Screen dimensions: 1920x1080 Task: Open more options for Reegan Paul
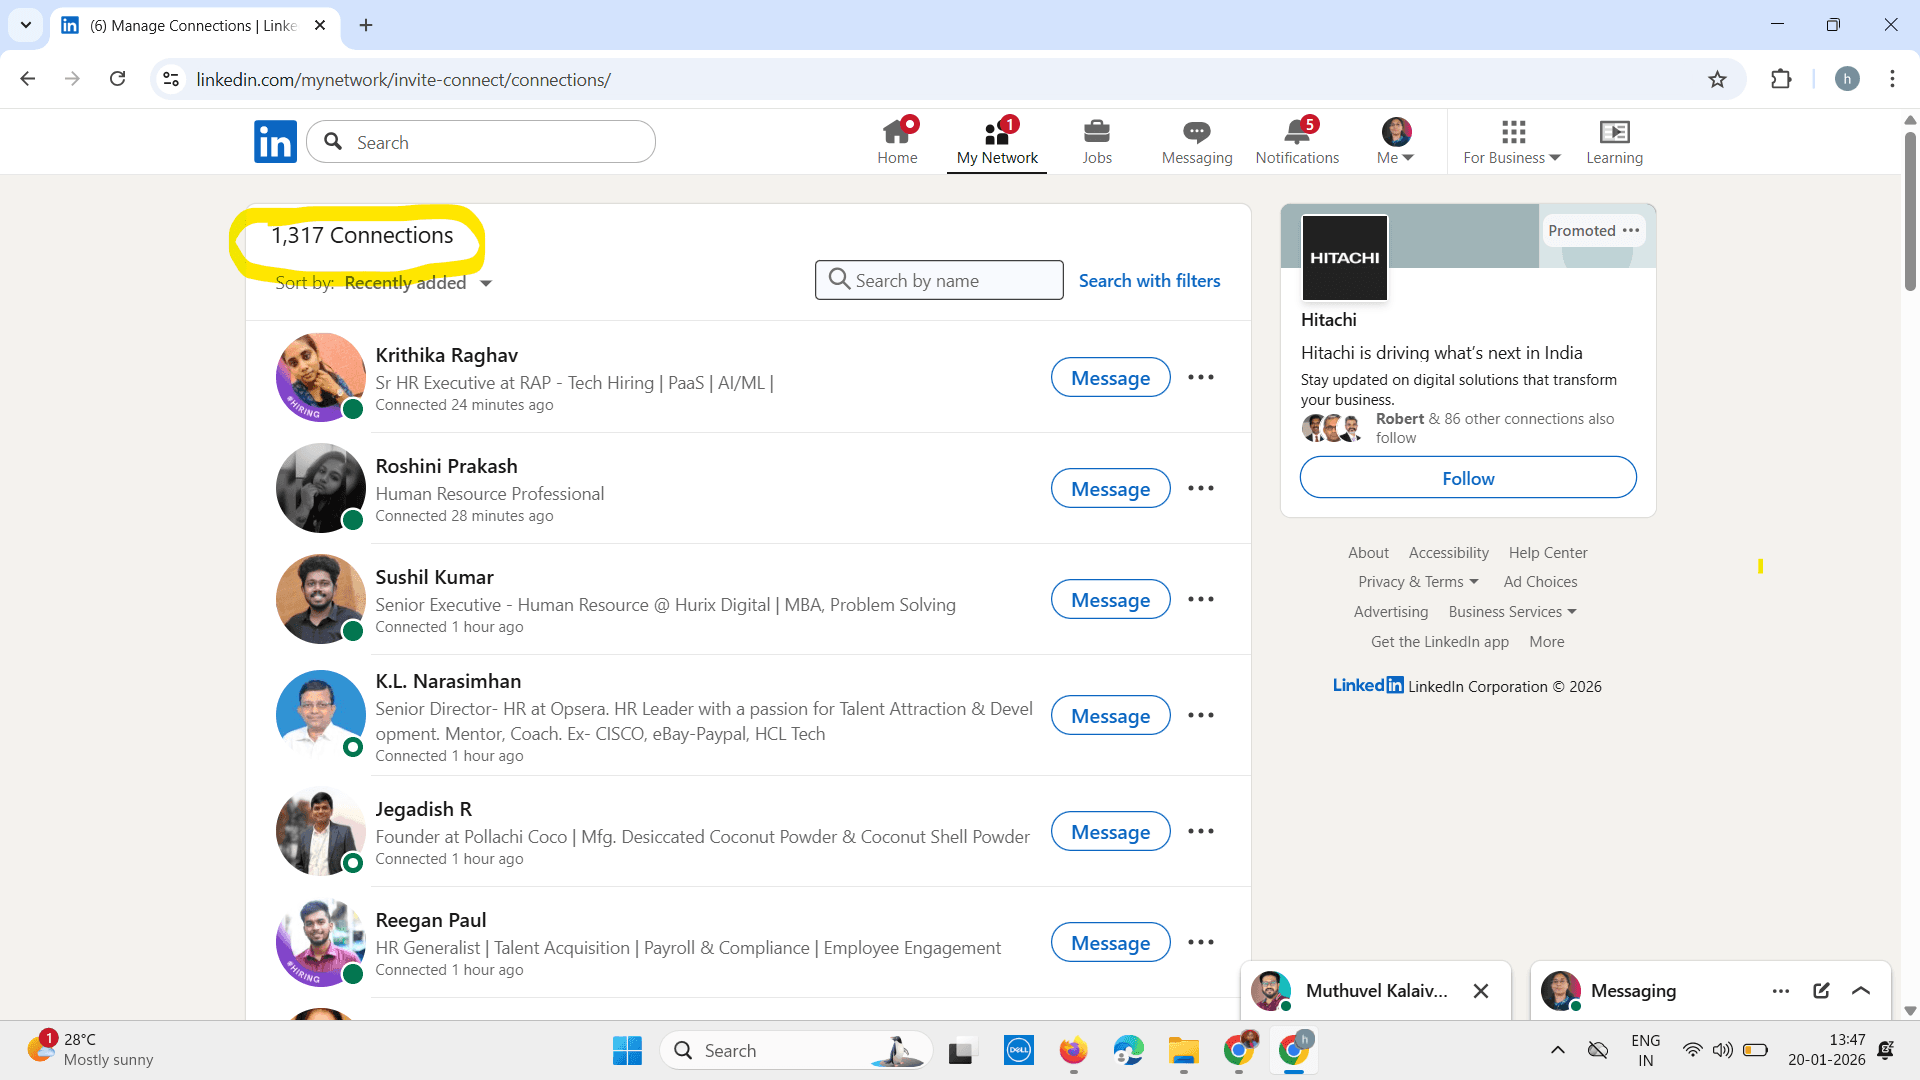[1200, 942]
